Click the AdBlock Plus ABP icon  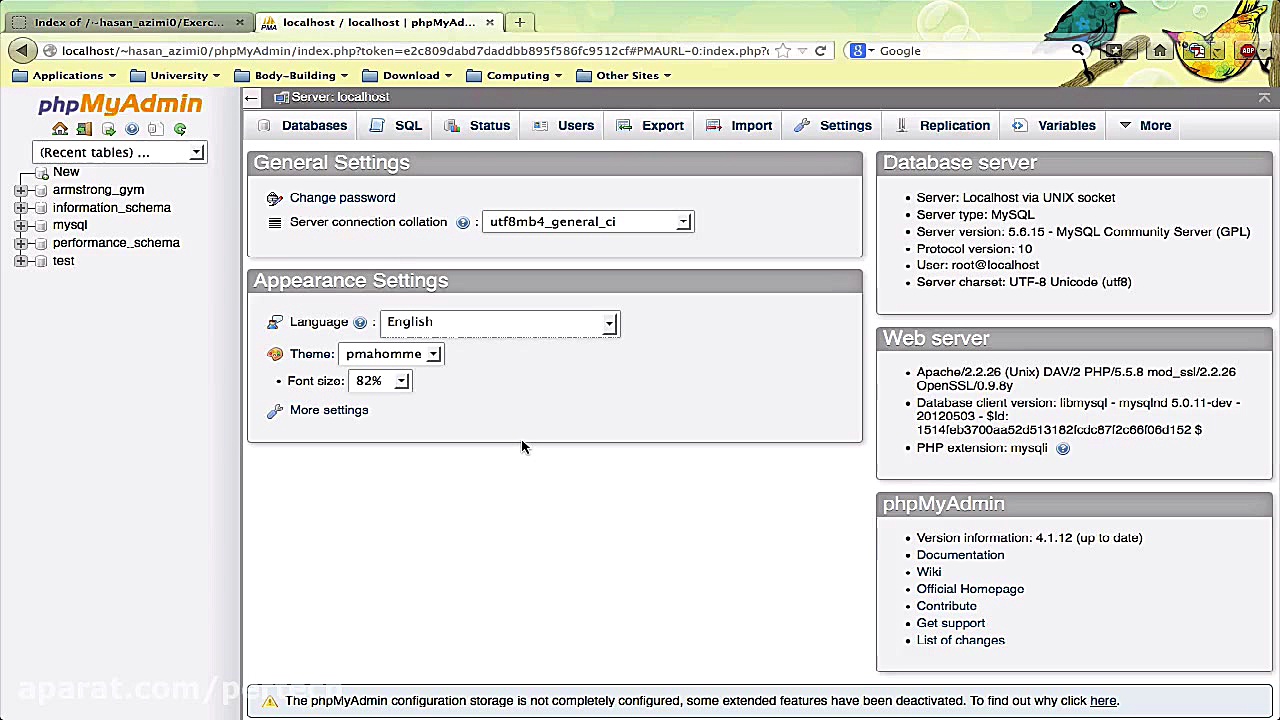pyautogui.click(x=1247, y=51)
